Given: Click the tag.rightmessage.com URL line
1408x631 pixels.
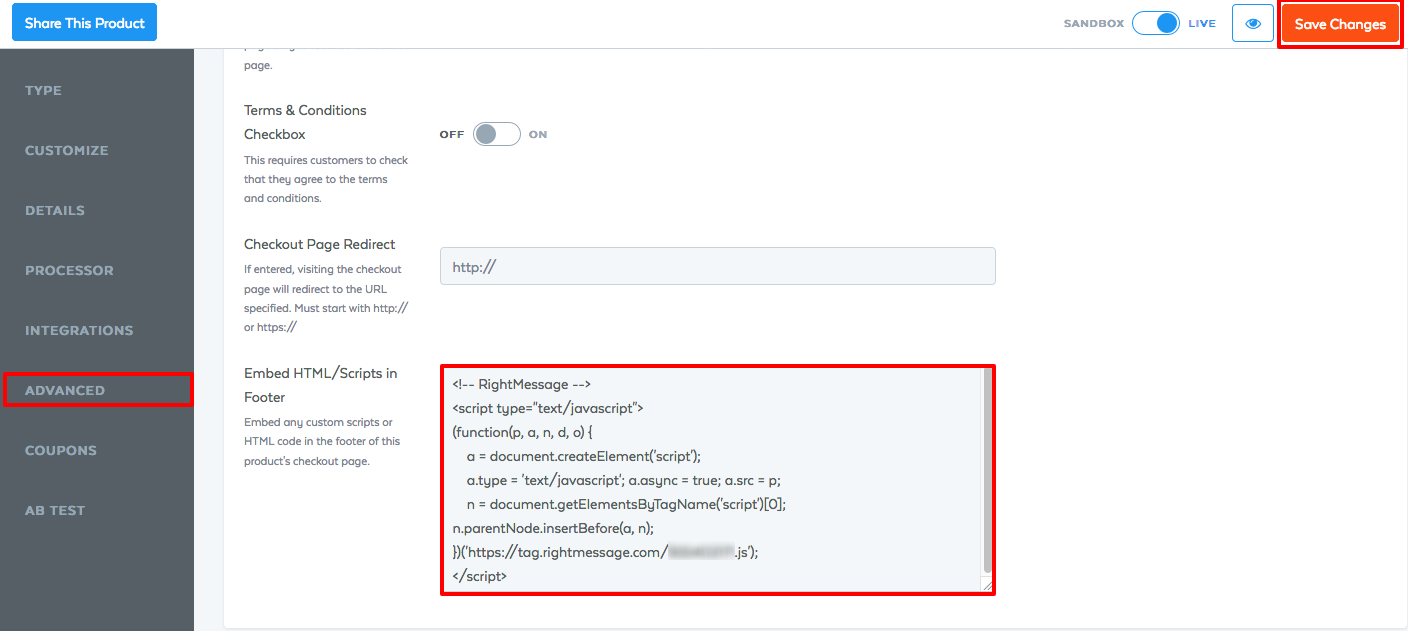Looking at the screenshot, I should 605,552.
